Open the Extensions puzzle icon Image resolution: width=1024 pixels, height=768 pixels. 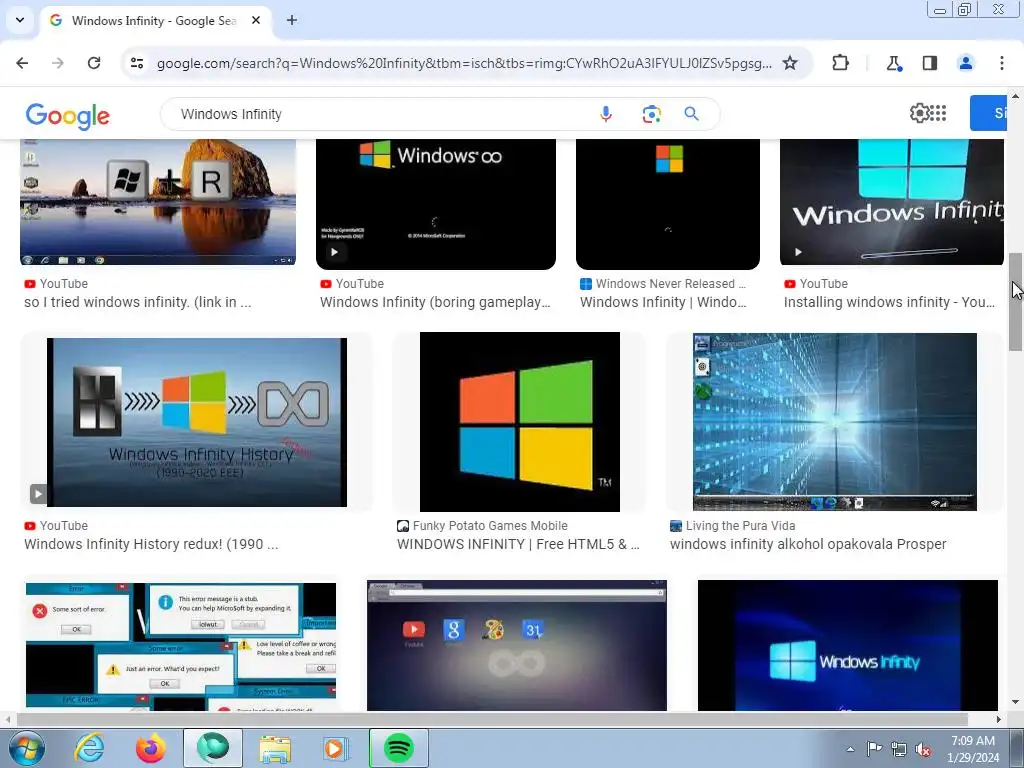(x=840, y=63)
